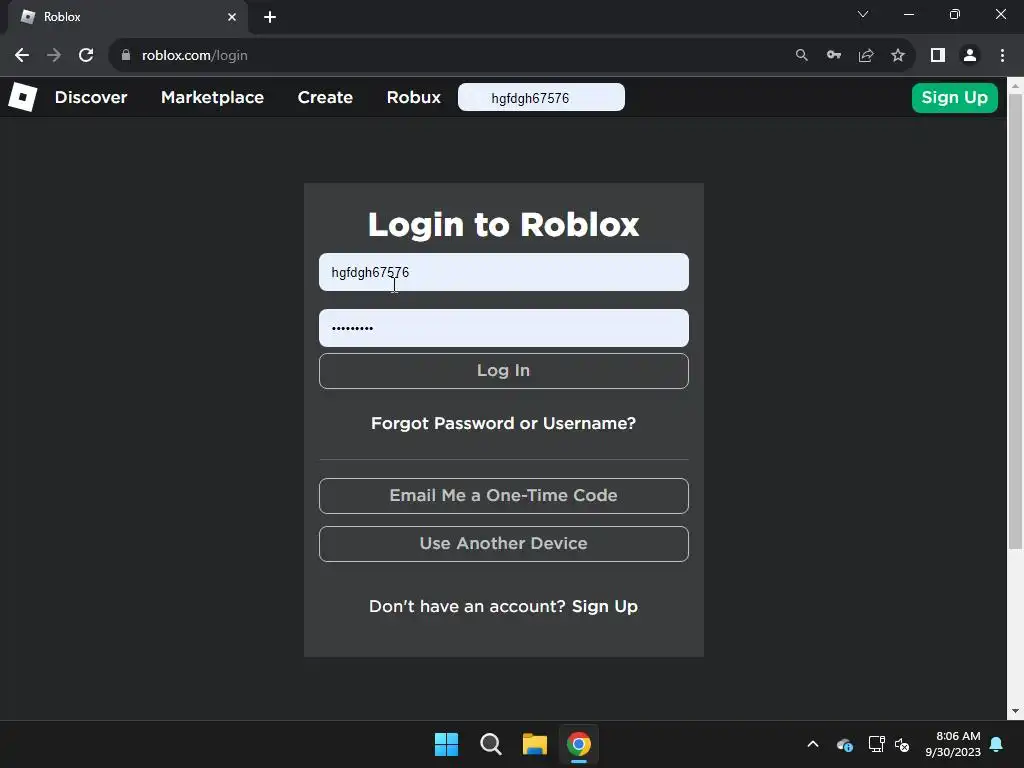This screenshot has height=768, width=1024.
Task: Click the green Sign Up button
Action: pyautogui.click(x=954, y=98)
